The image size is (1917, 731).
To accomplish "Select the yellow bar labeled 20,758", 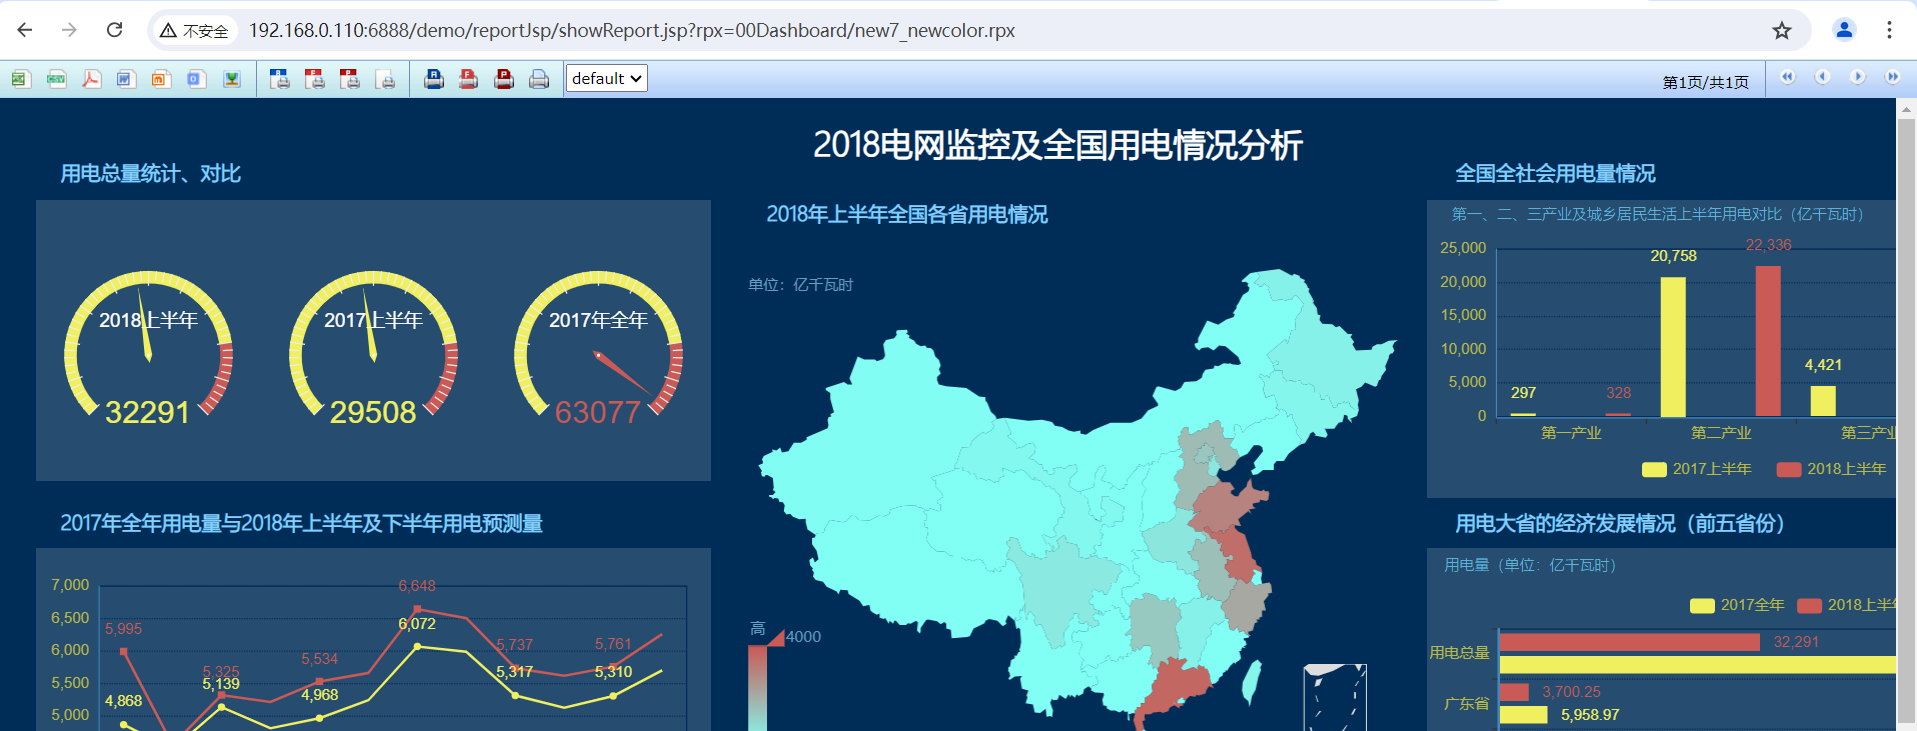I will (1673, 347).
